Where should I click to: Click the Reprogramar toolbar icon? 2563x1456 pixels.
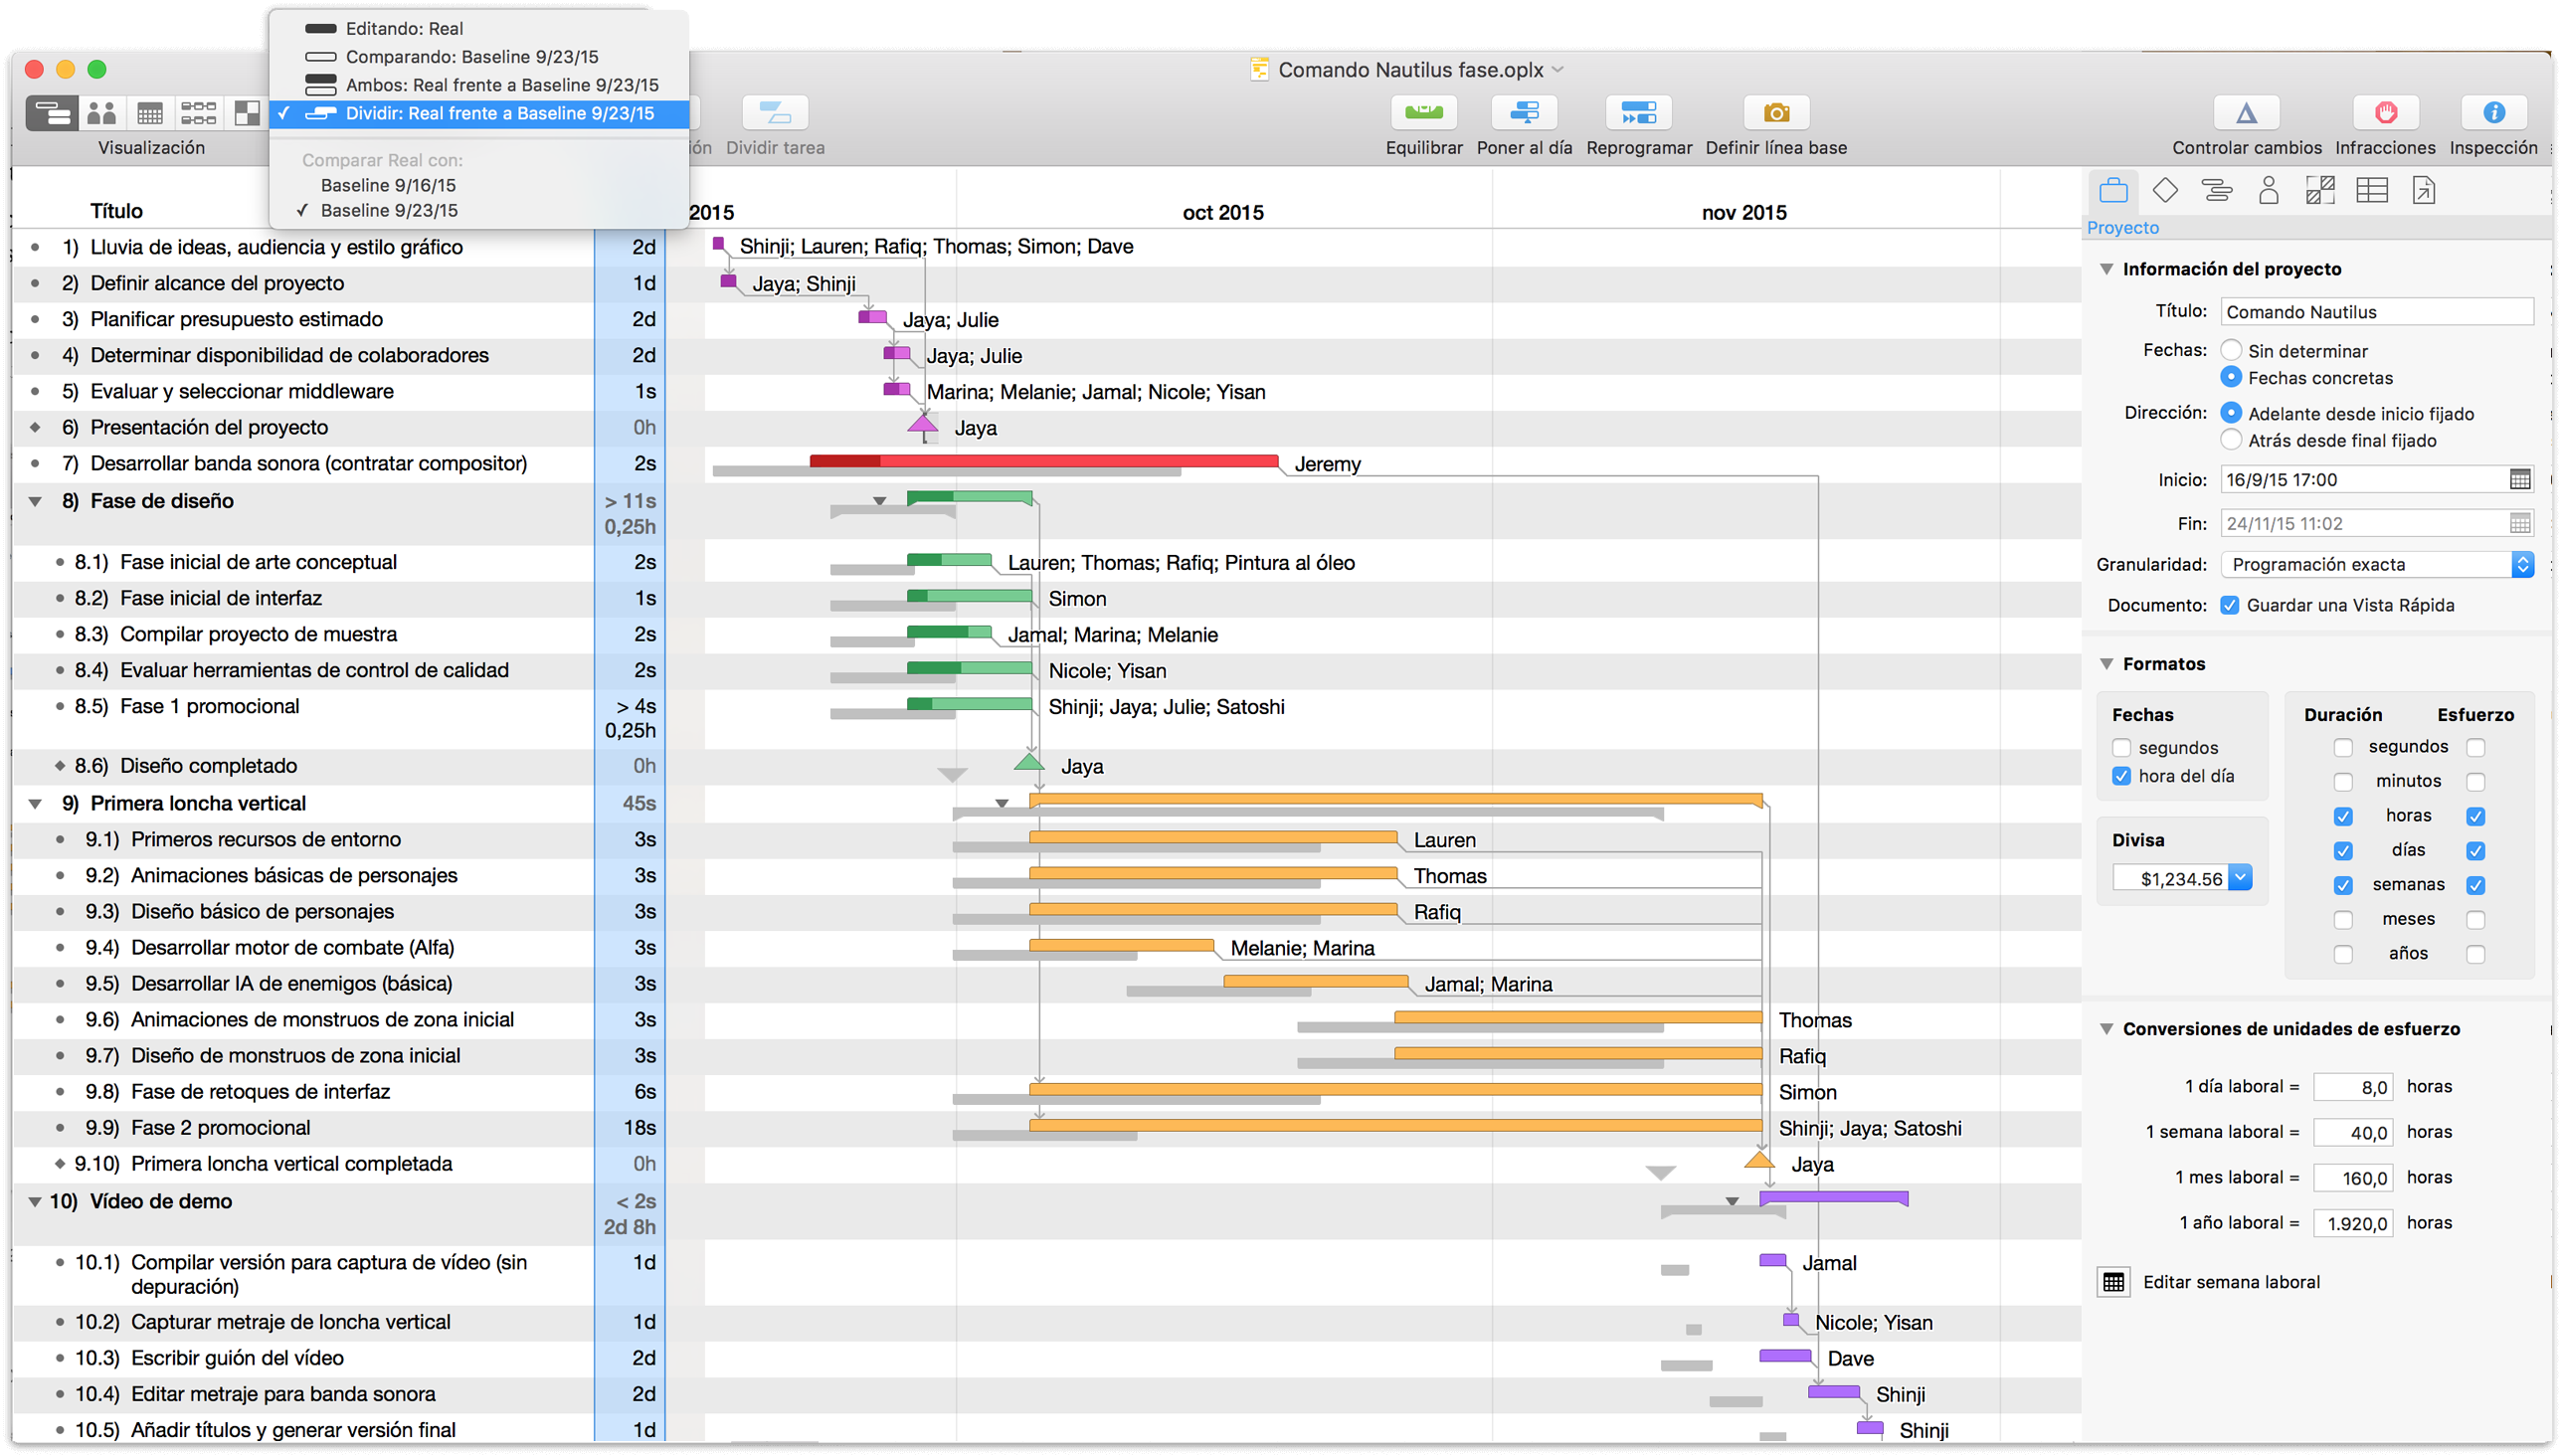pos(1638,113)
